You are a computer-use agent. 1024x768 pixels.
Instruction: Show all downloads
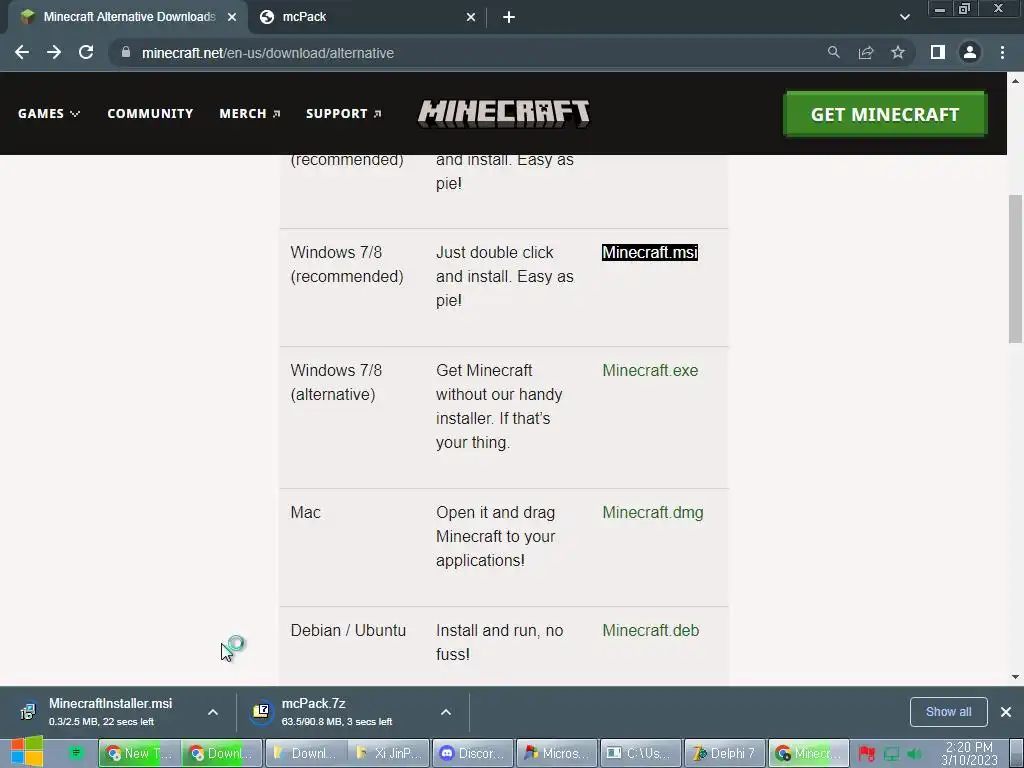pyautogui.click(x=948, y=712)
